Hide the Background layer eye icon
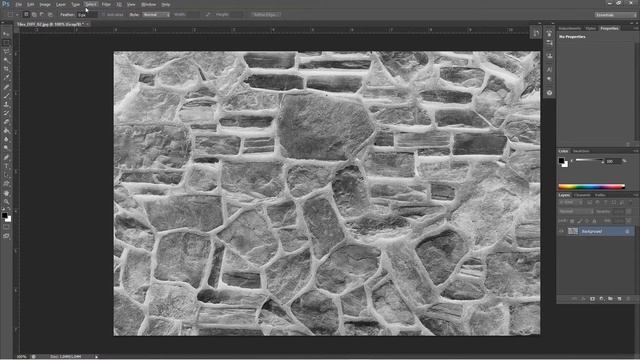The width and height of the screenshot is (640, 360). (x=562, y=231)
